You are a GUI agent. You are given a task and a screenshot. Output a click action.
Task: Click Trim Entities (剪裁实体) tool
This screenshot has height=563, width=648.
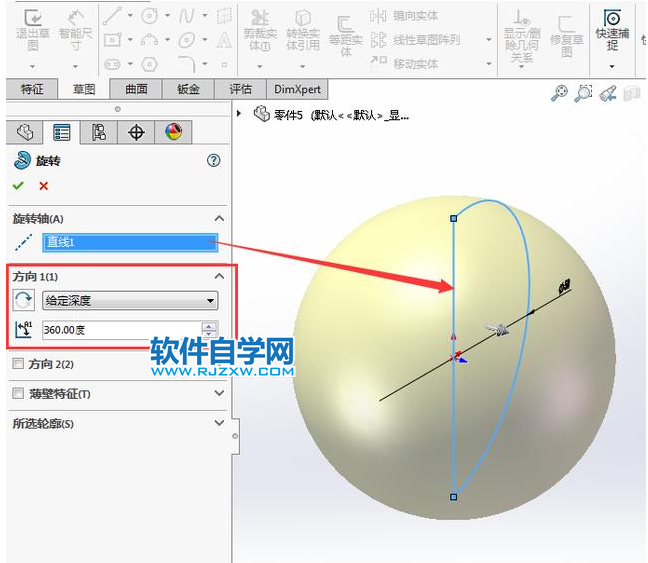260,31
